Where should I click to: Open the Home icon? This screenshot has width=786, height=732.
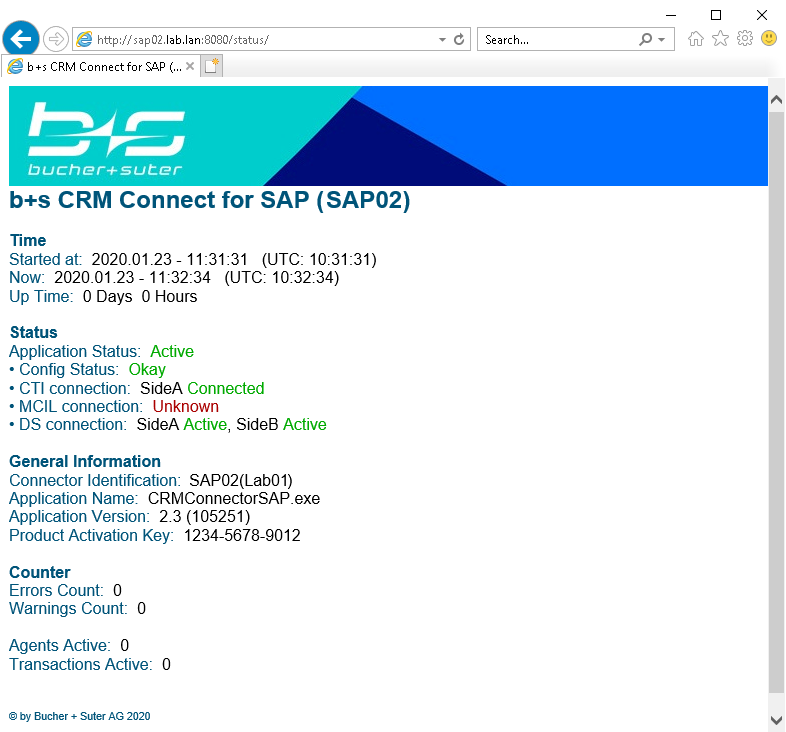(x=696, y=39)
